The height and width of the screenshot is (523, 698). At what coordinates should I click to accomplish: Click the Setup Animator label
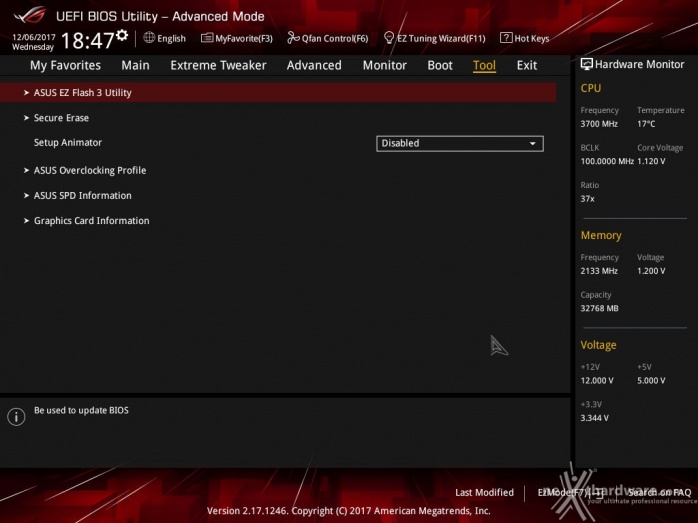(x=68, y=142)
